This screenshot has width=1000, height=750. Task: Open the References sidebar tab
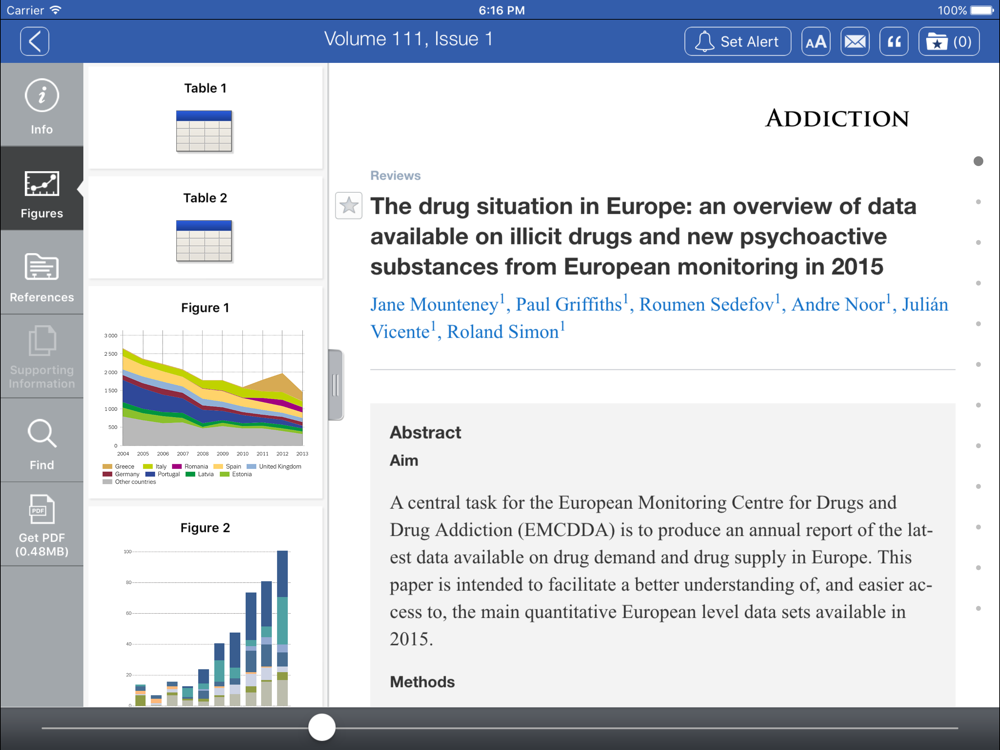pos(41,273)
